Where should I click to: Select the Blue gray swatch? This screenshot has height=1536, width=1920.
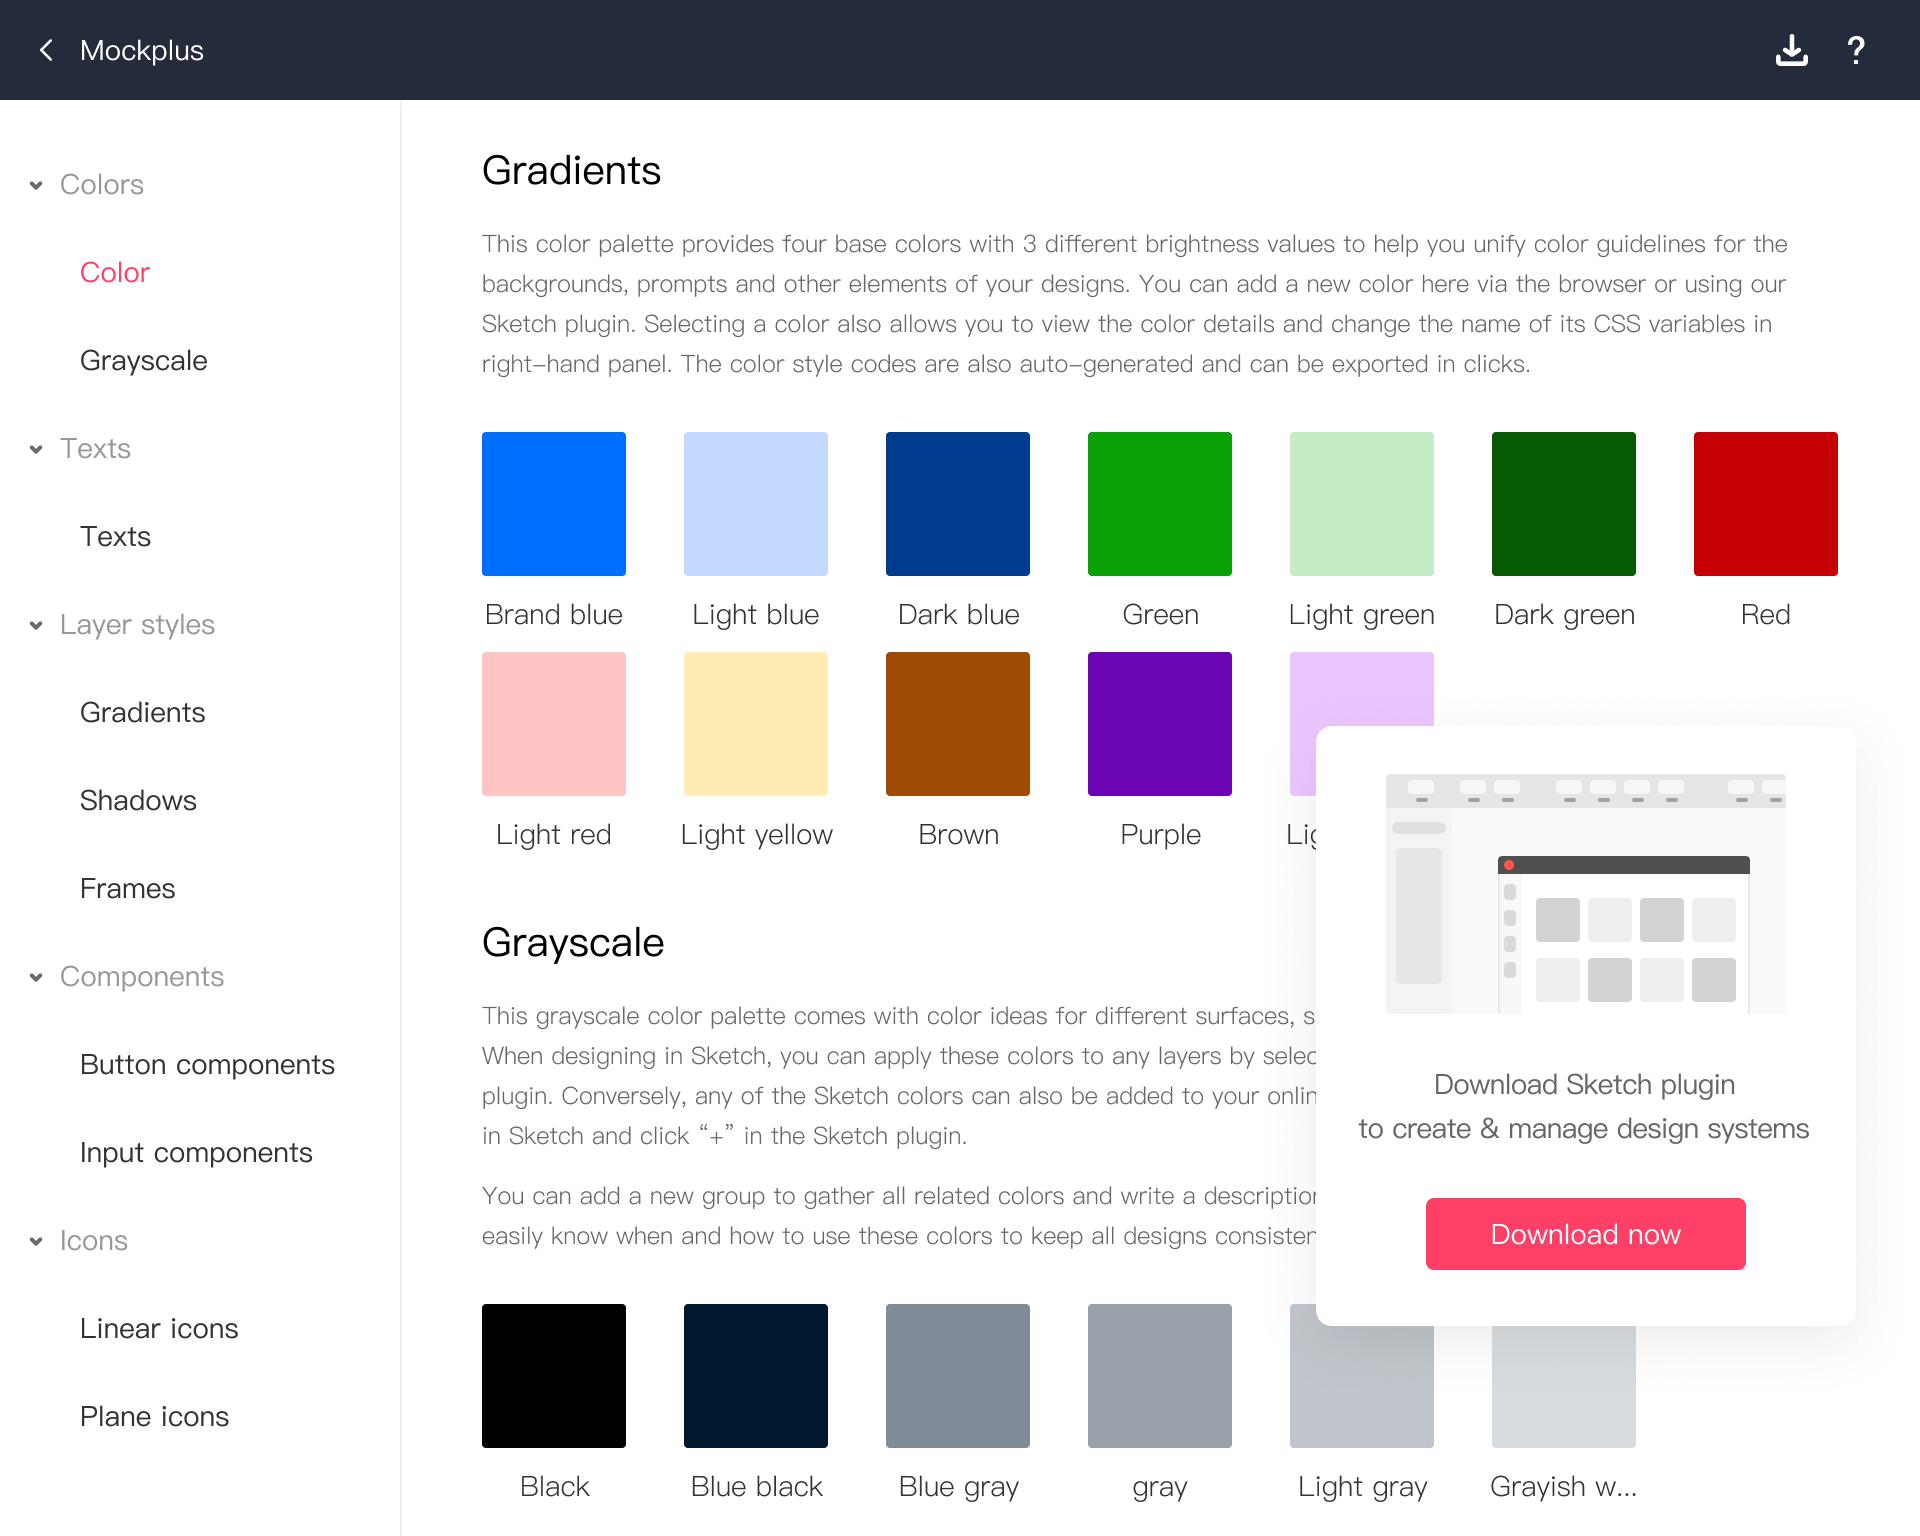pos(957,1376)
